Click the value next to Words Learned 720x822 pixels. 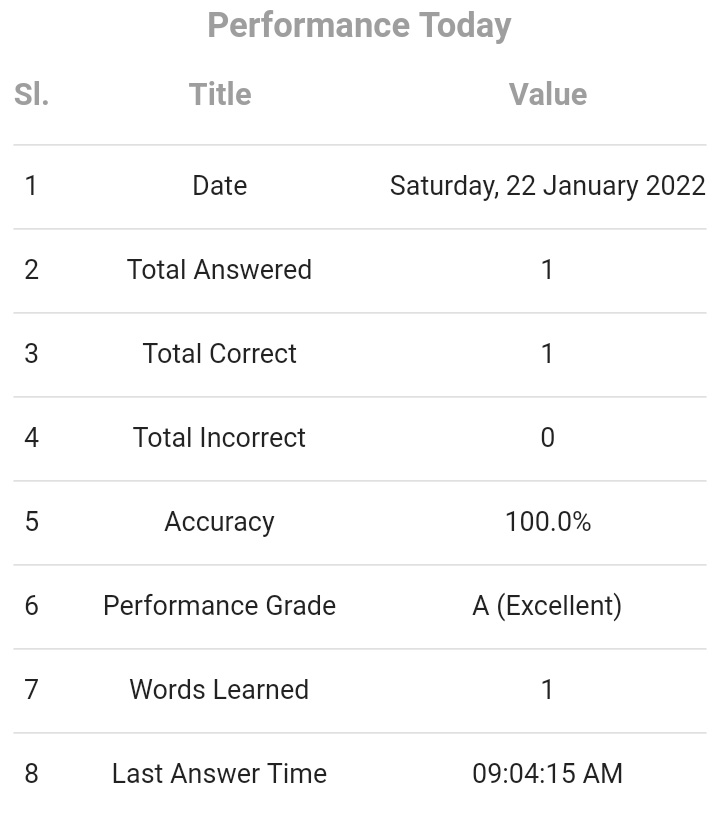click(547, 690)
